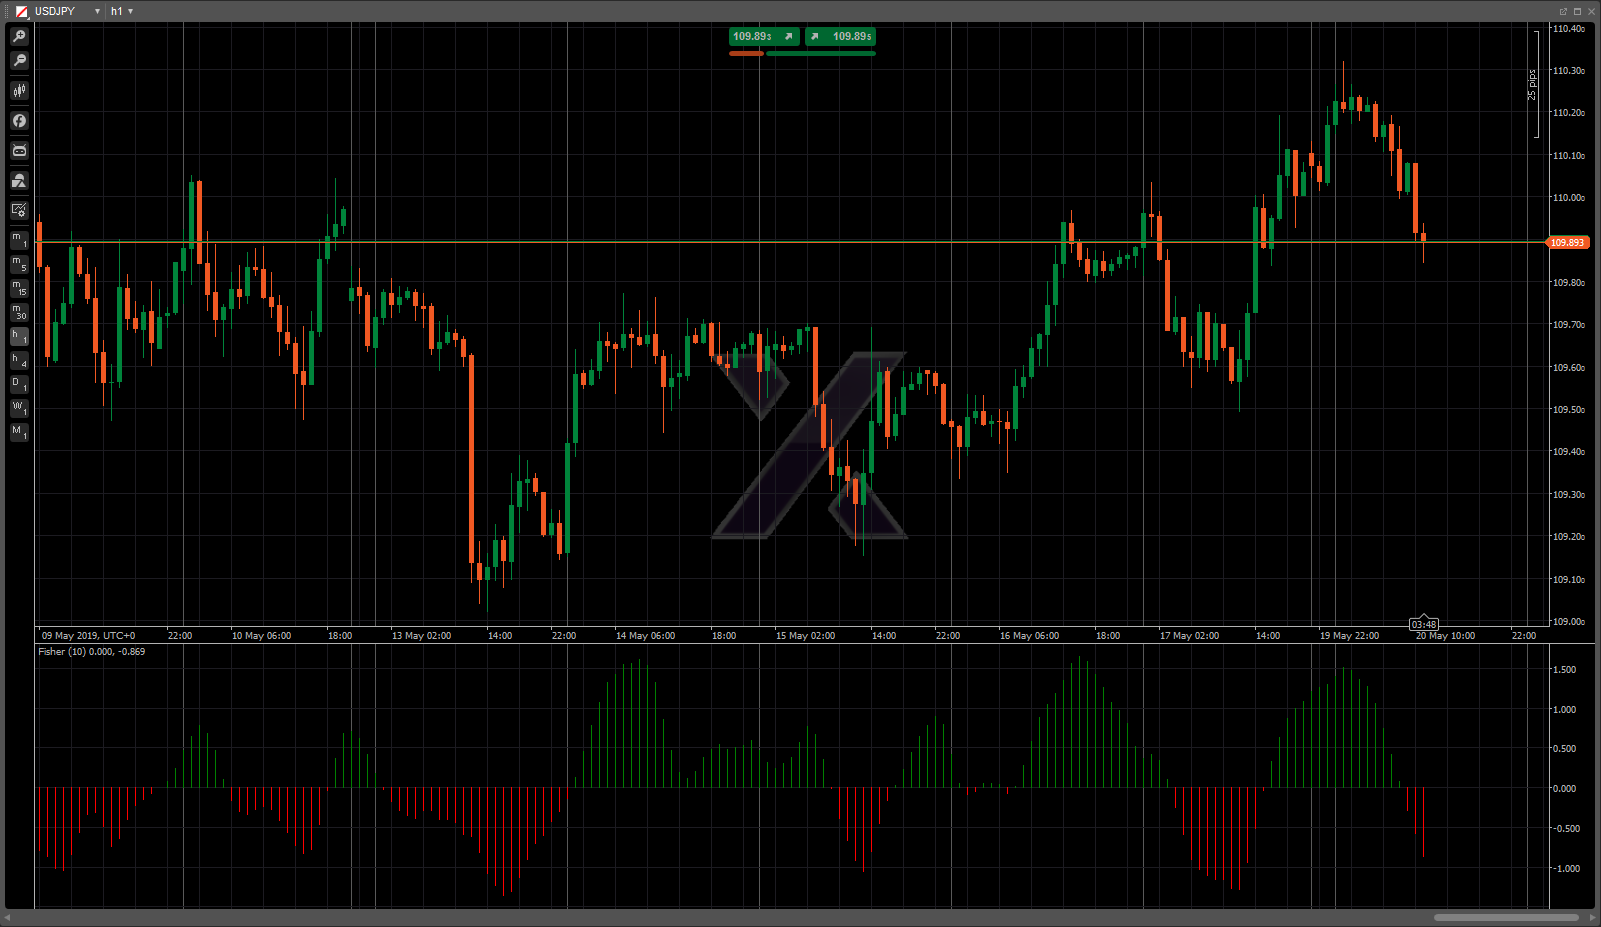Click the left sell button at 109.89
This screenshot has height=927, width=1601.
763,36
